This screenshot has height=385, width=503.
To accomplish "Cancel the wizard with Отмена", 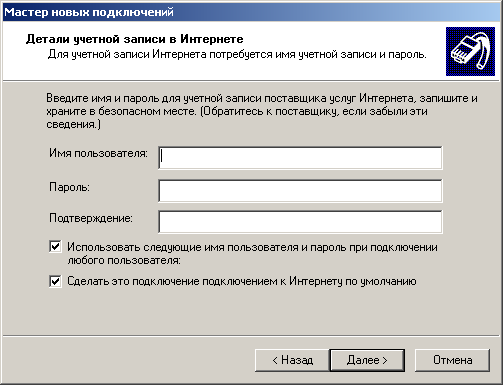I will [x=453, y=360].
